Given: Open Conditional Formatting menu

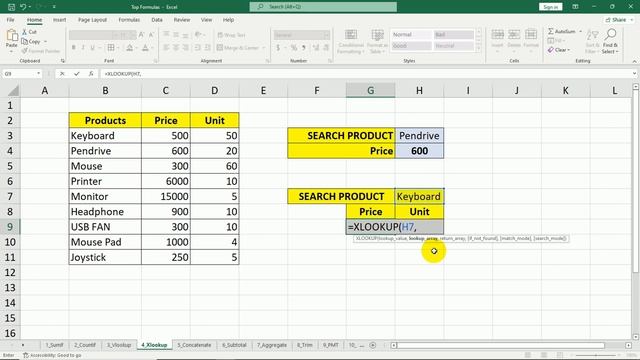Looking at the screenshot, I should pos(351,41).
